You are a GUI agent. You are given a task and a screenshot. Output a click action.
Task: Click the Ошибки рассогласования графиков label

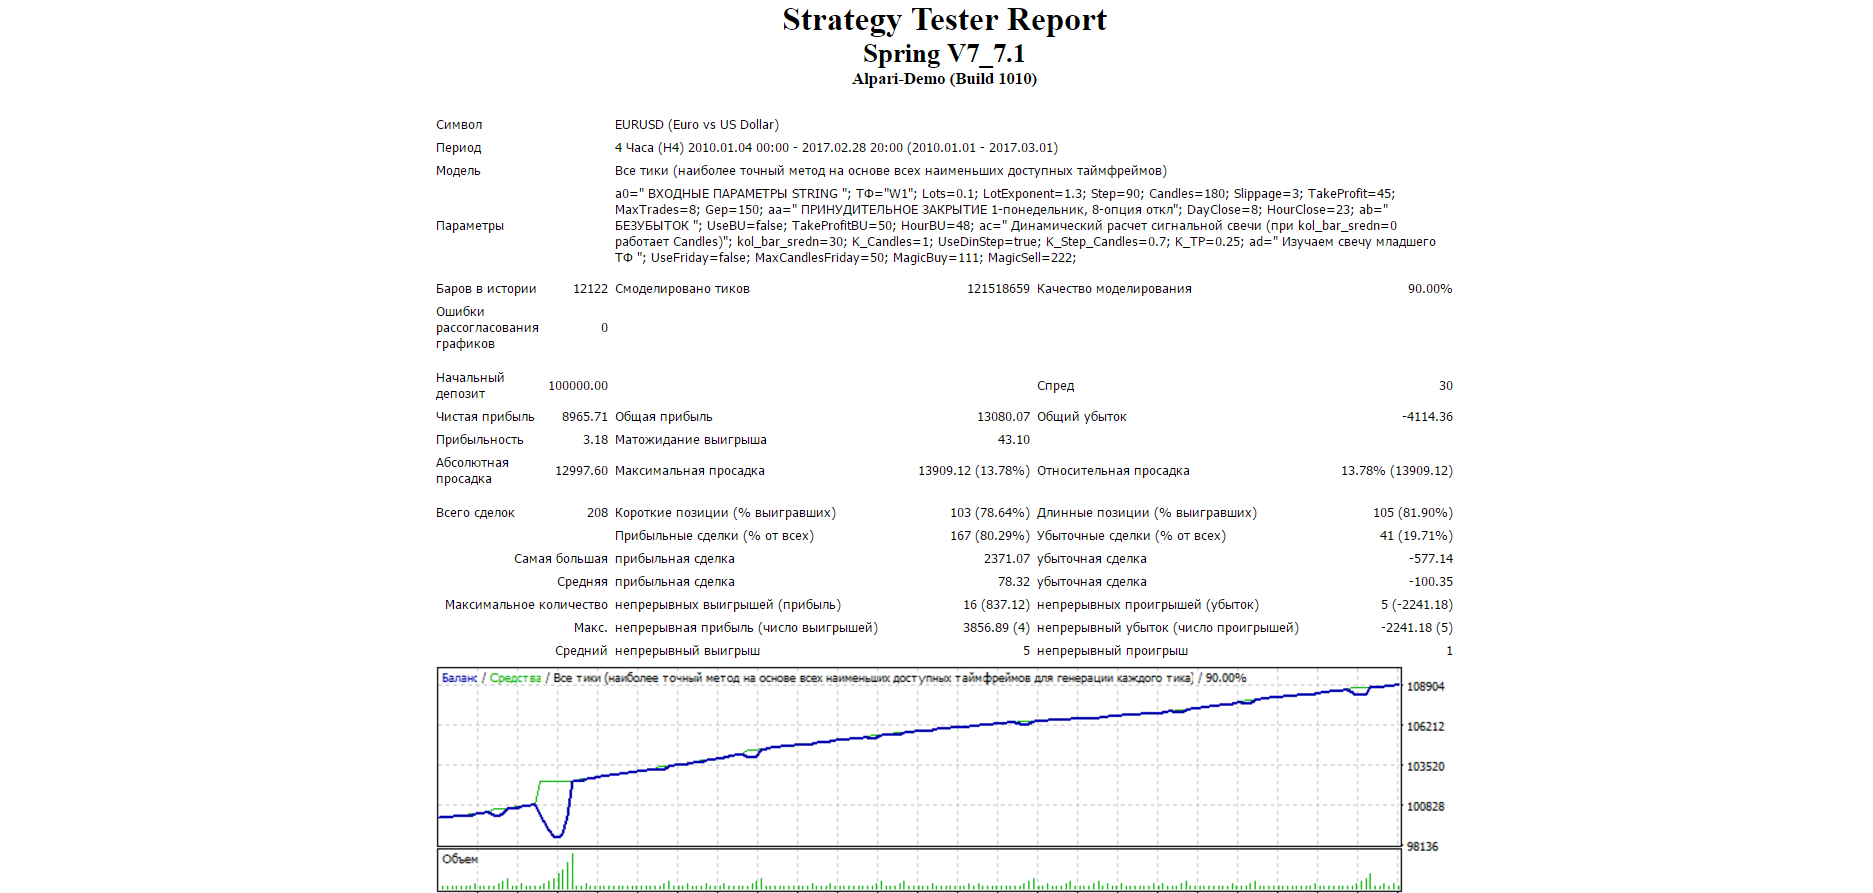(487, 328)
